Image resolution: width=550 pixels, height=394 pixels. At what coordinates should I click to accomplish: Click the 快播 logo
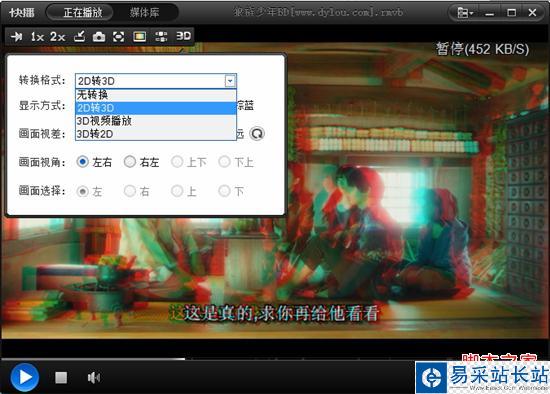click(x=22, y=13)
